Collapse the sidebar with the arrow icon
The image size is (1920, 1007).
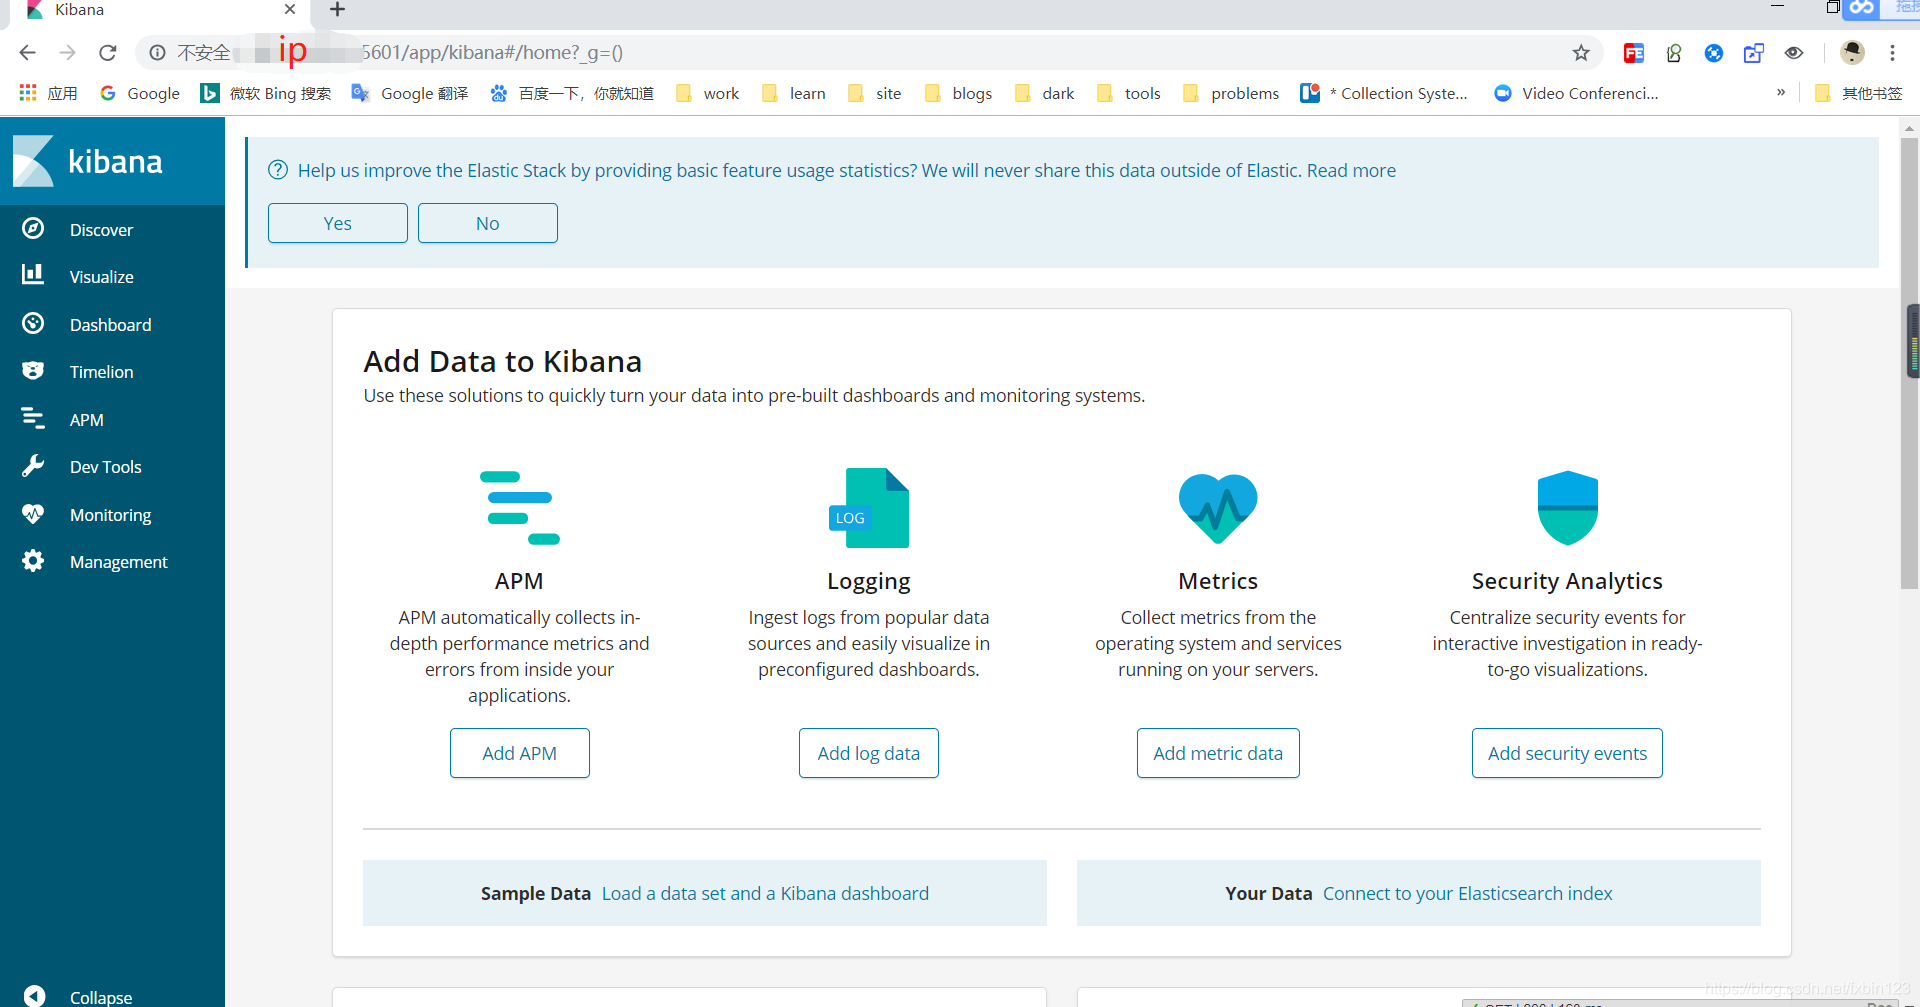pyautogui.click(x=34, y=996)
